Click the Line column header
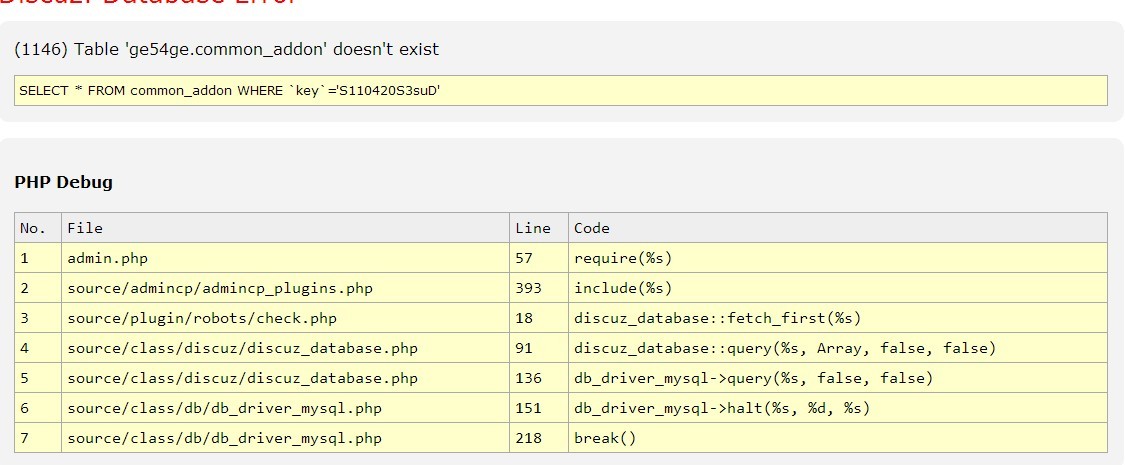This screenshot has height=465, width=1125. click(x=533, y=228)
